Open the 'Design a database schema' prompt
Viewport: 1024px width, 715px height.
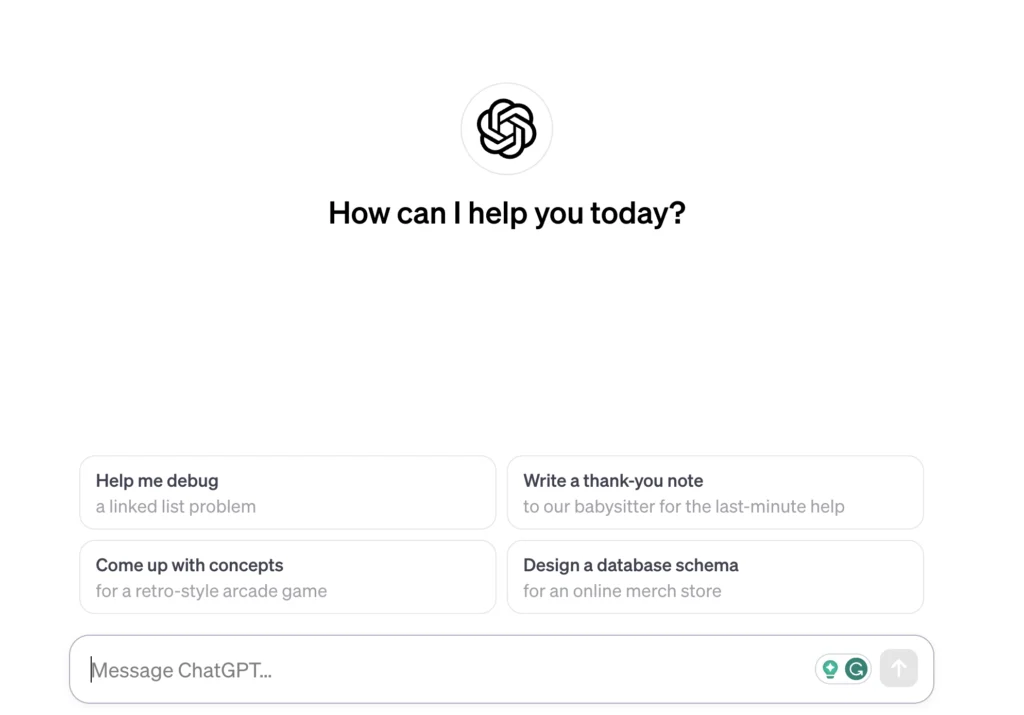tap(715, 577)
